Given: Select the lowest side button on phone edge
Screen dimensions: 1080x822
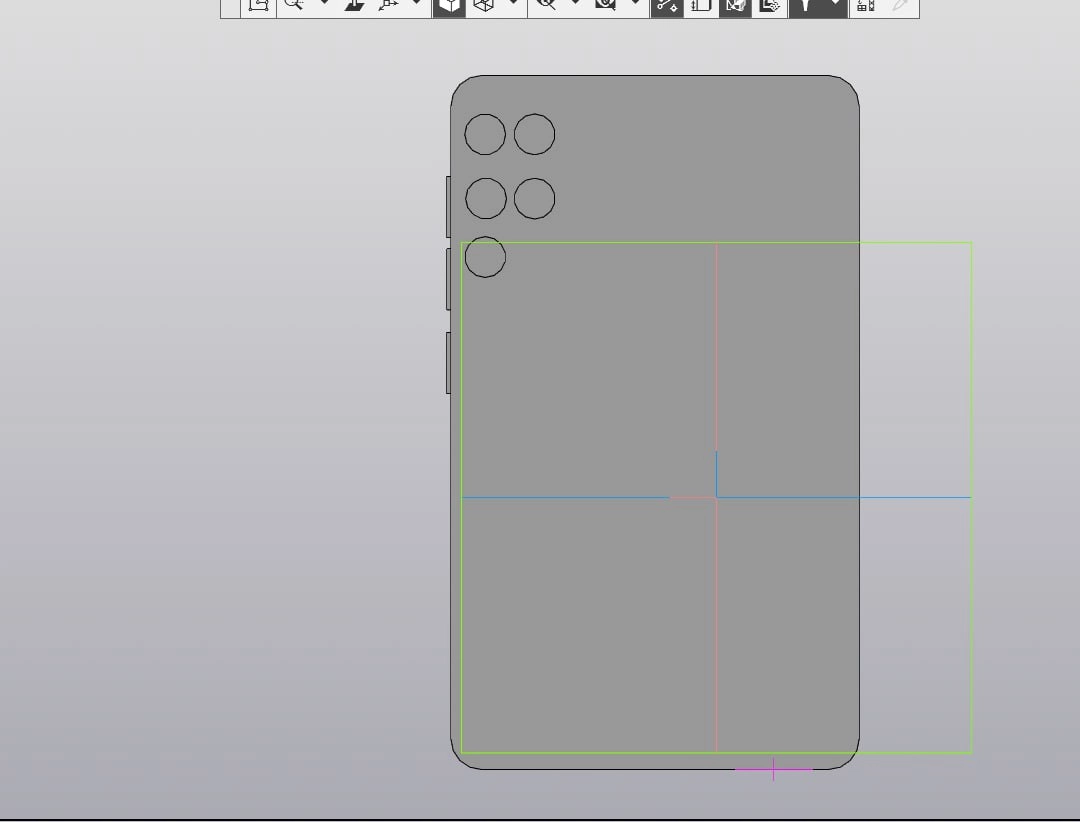Looking at the screenshot, I should pos(448,362).
